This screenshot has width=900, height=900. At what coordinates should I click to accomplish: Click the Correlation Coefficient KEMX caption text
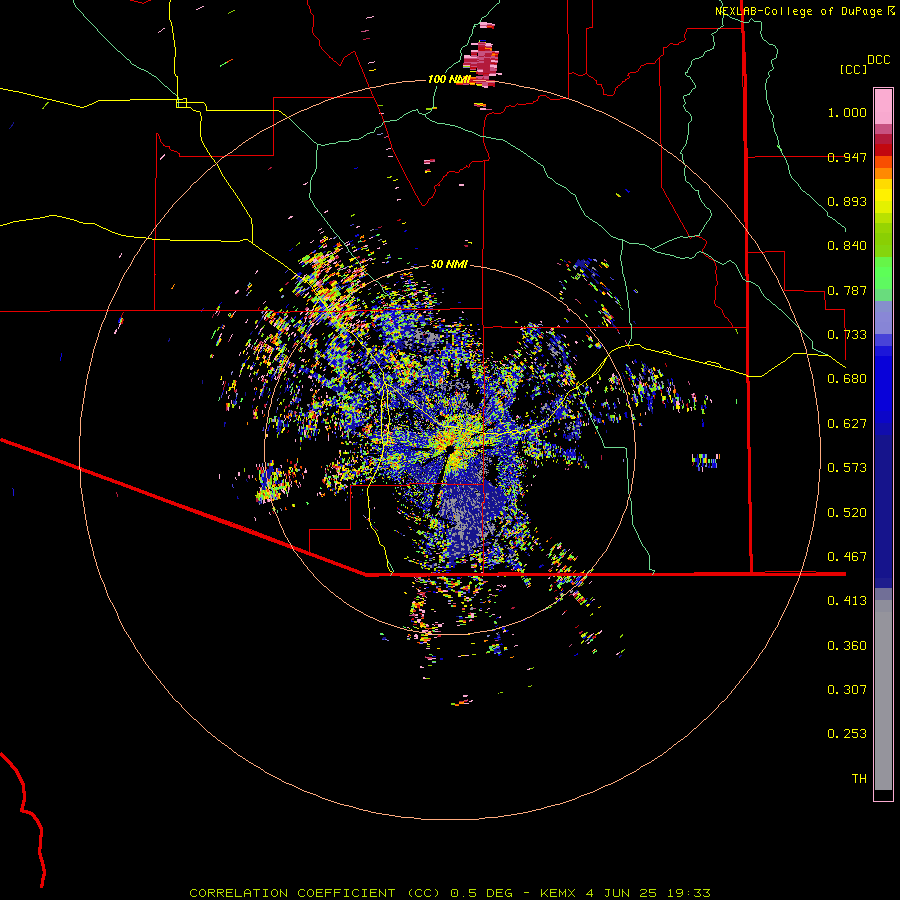click(450, 893)
